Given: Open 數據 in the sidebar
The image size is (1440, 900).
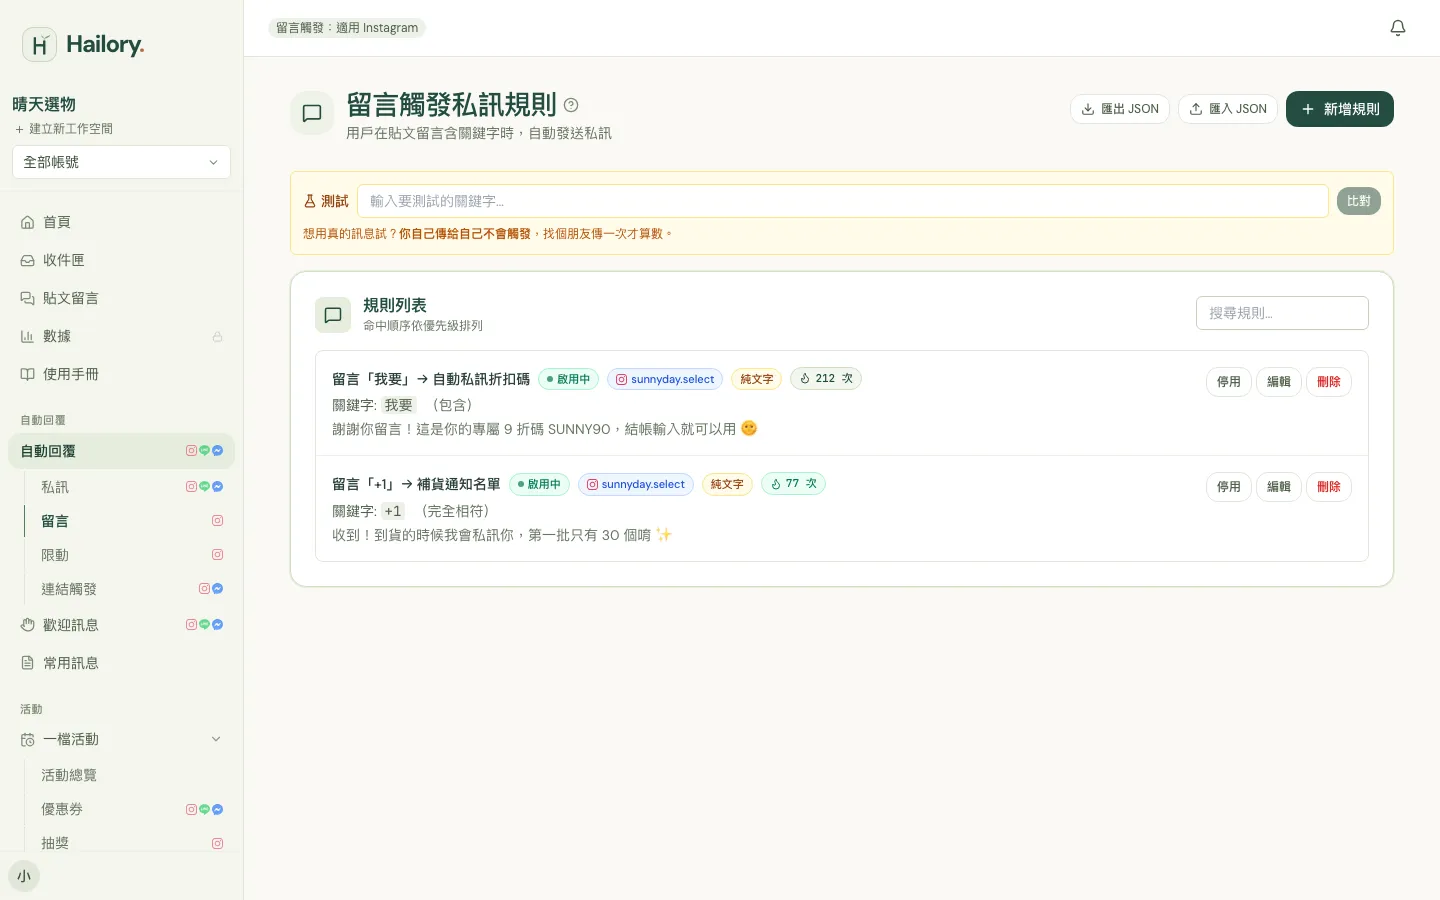Looking at the screenshot, I should click(x=121, y=336).
